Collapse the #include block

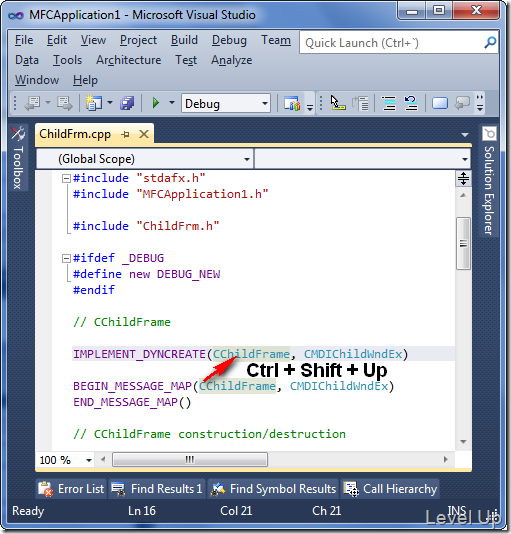click(66, 178)
